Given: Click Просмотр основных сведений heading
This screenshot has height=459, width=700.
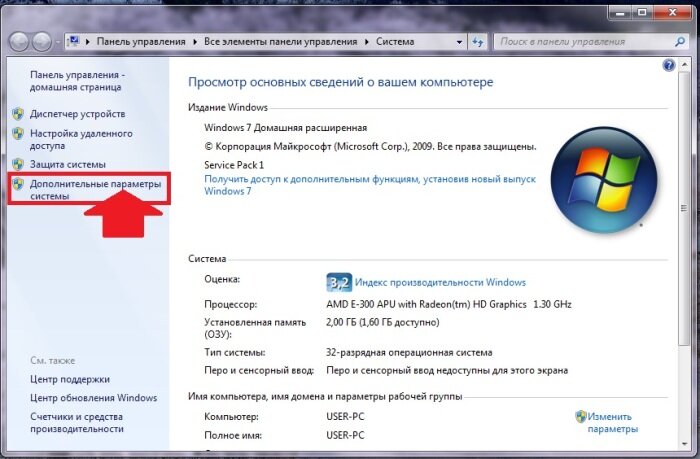Looking at the screenshot, I should pyautogui.click(x=341, y=82).
